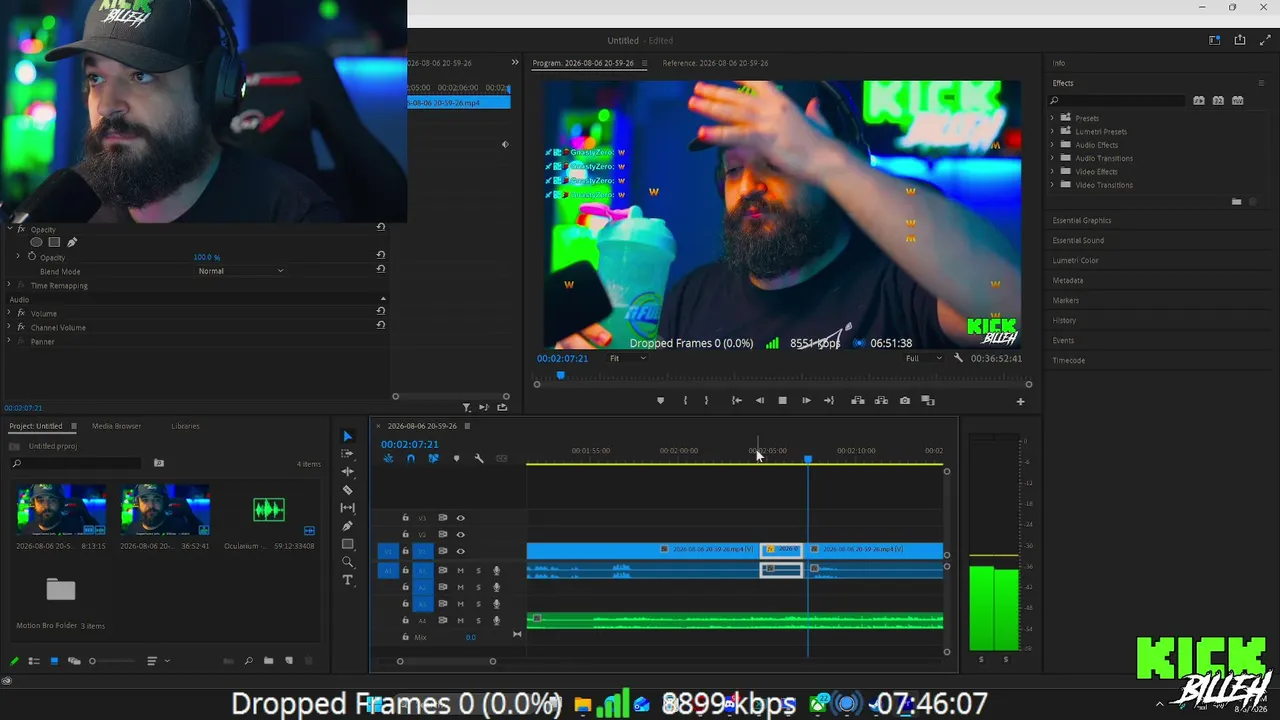Toggle insert sequences as nests option
The width and height of the screenshot is (1280, 720).
388,459
